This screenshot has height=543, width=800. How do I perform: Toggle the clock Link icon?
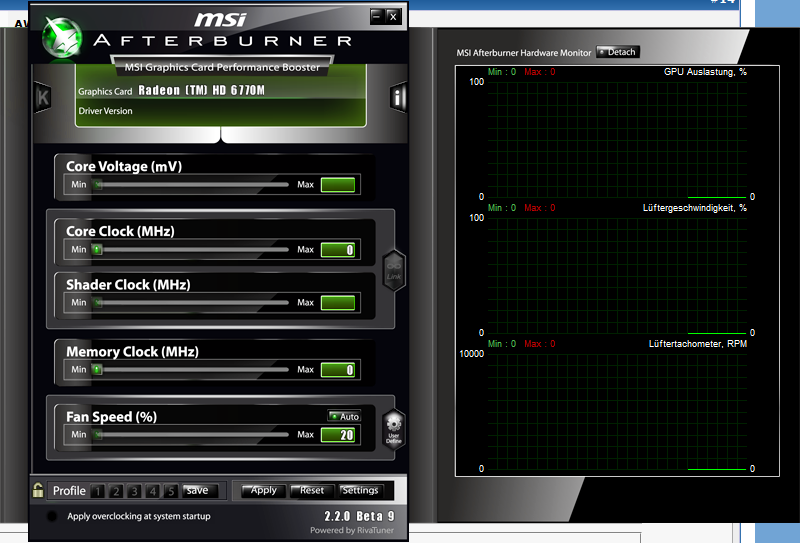(393, 270)
